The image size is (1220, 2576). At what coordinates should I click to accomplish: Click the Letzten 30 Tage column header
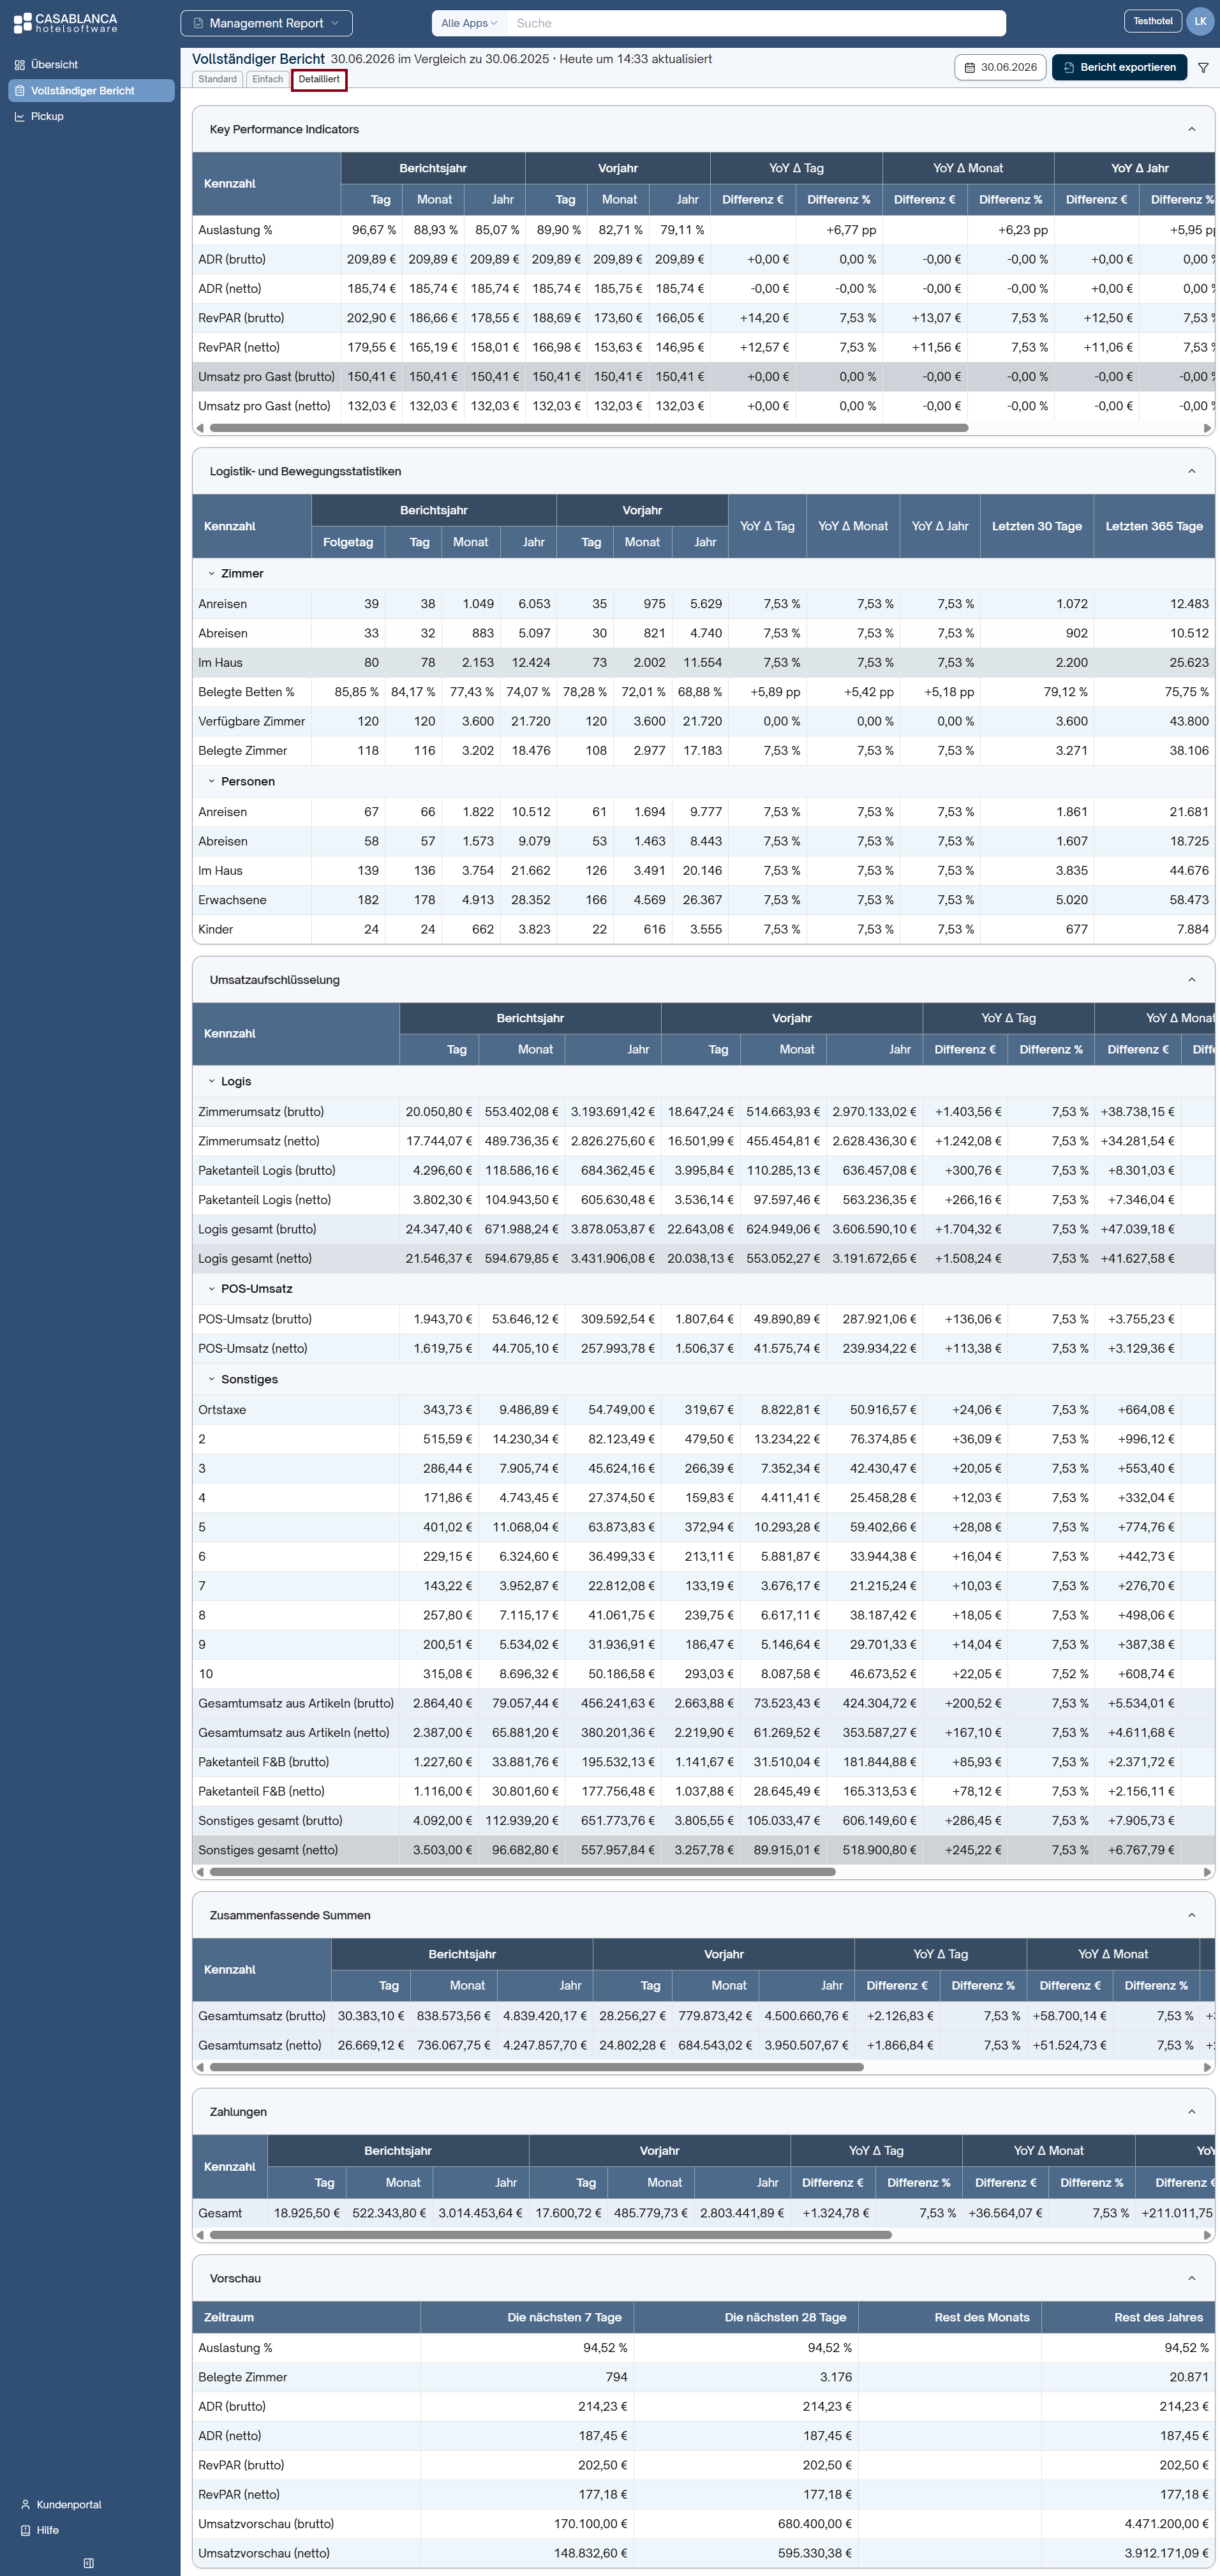pos(1036,526)
